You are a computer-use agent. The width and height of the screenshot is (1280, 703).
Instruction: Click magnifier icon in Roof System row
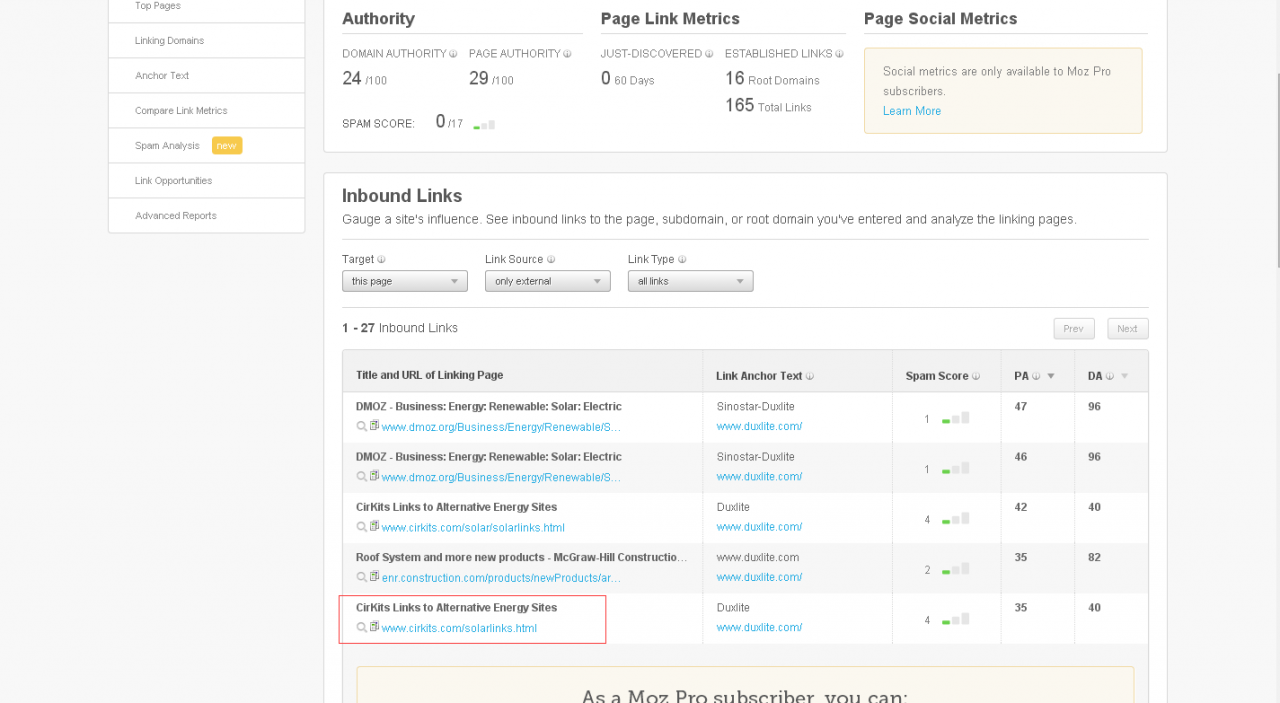click(x=362, y=577)
